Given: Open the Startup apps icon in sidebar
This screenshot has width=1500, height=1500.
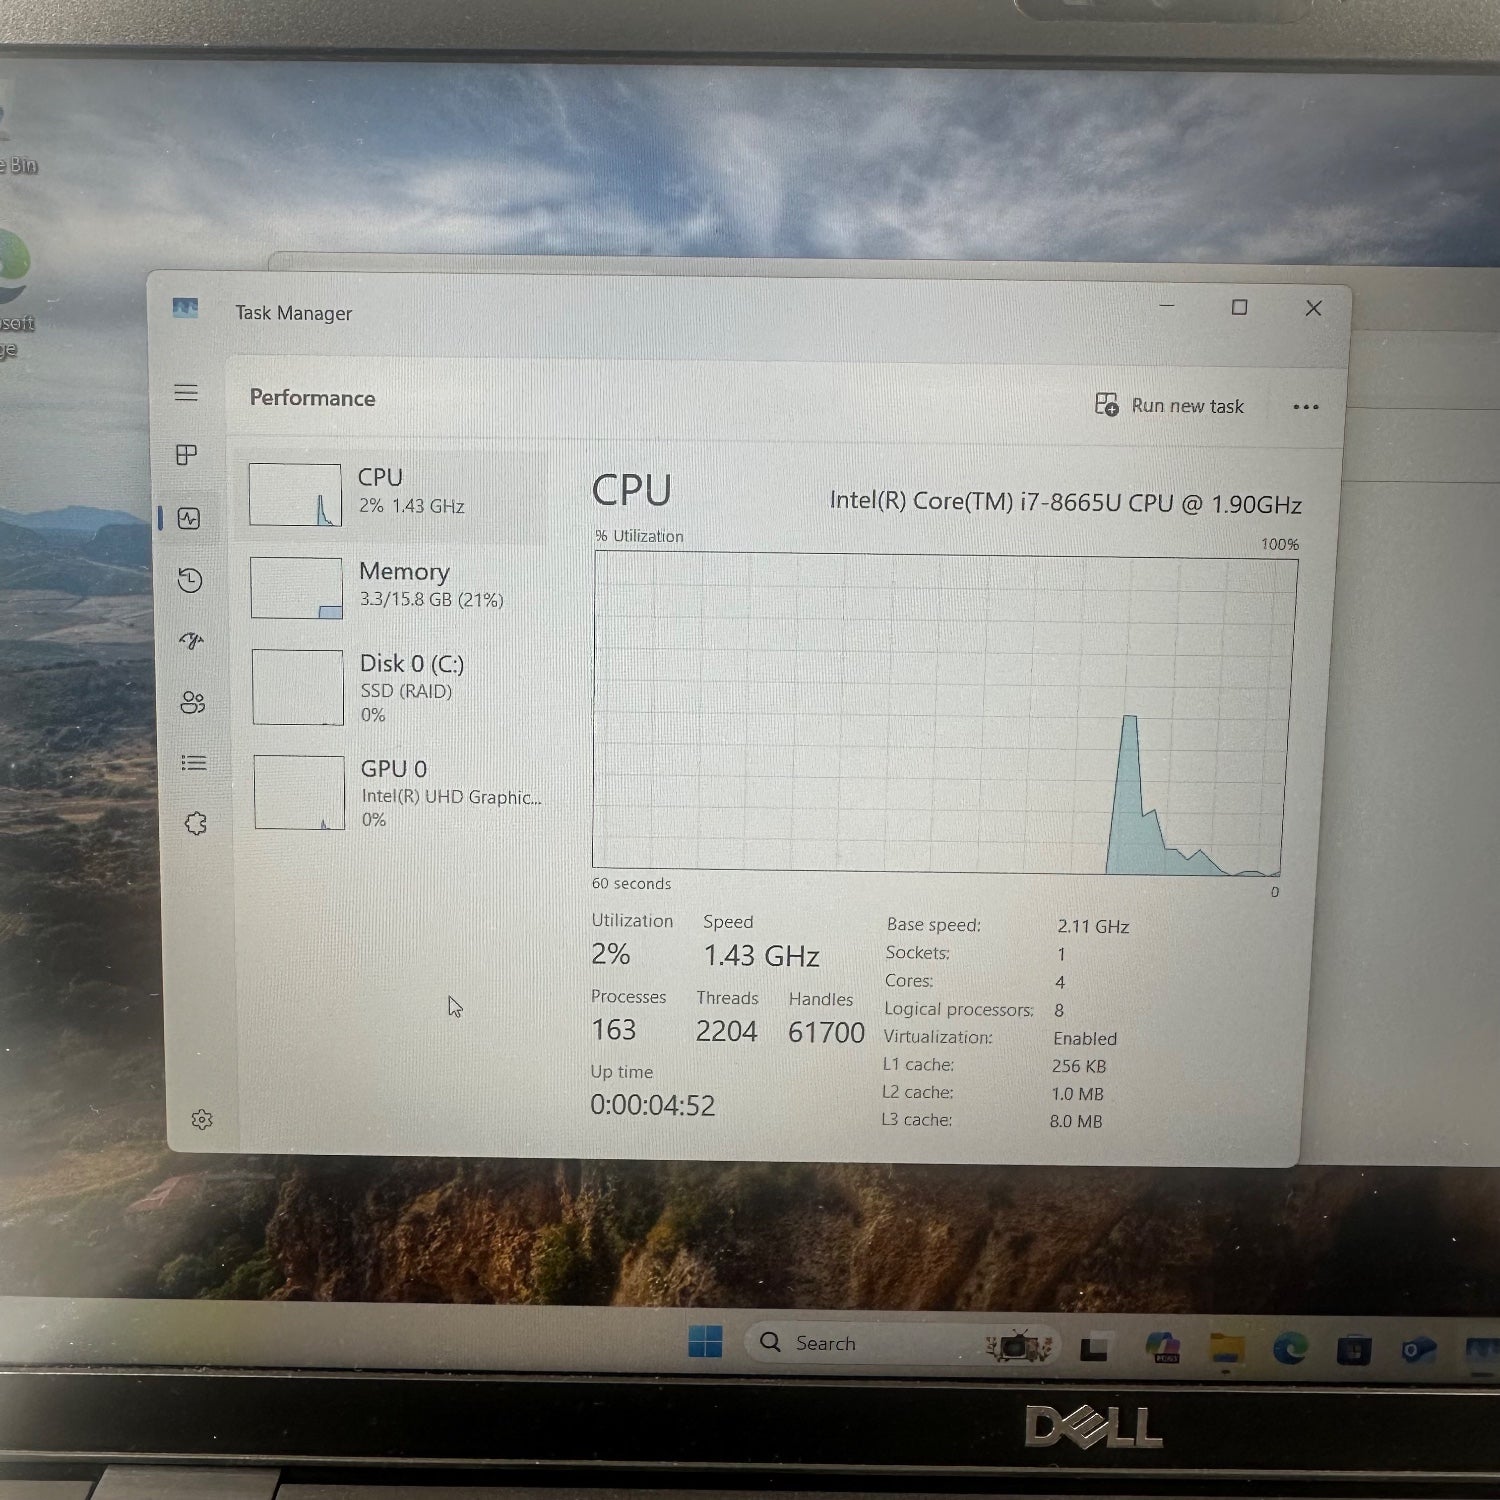Looking at the screenshot, I should (x=191, y=641).
